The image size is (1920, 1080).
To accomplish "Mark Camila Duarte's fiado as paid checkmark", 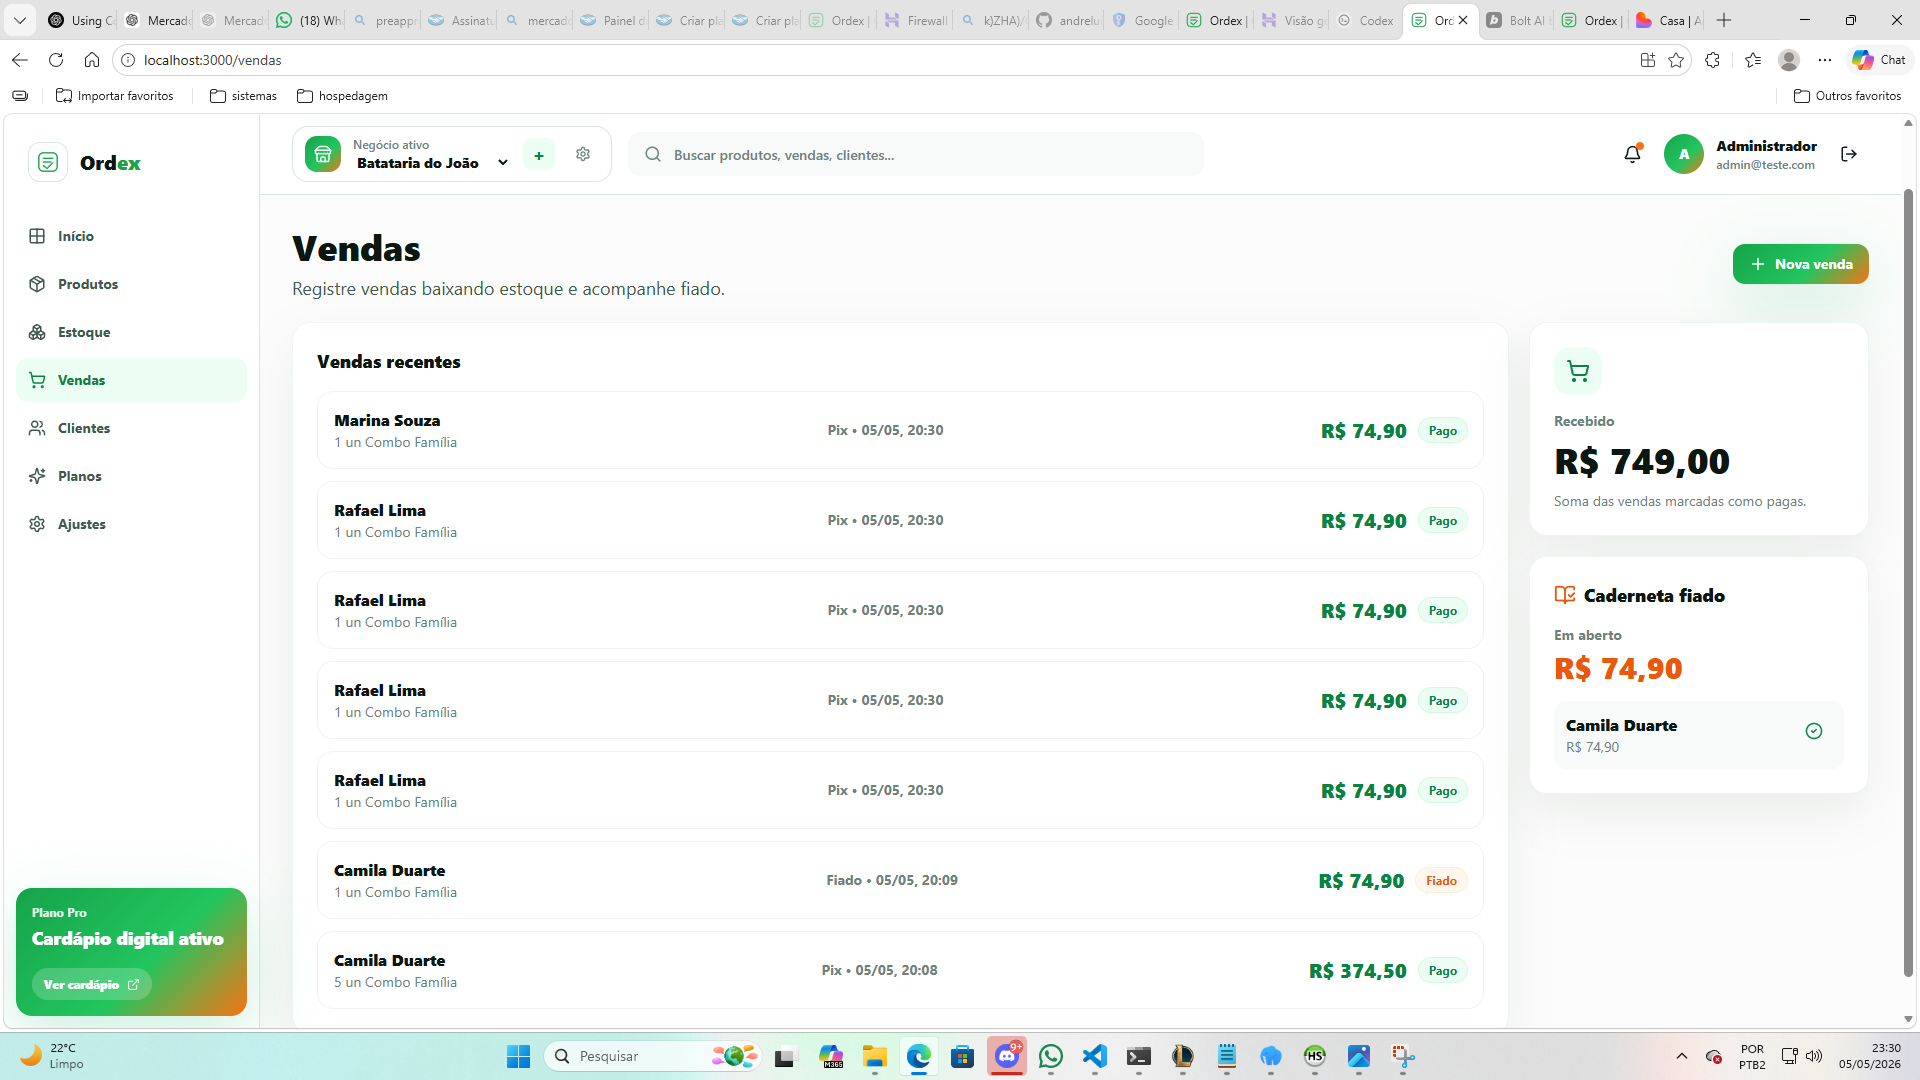I will (1814, 731).
